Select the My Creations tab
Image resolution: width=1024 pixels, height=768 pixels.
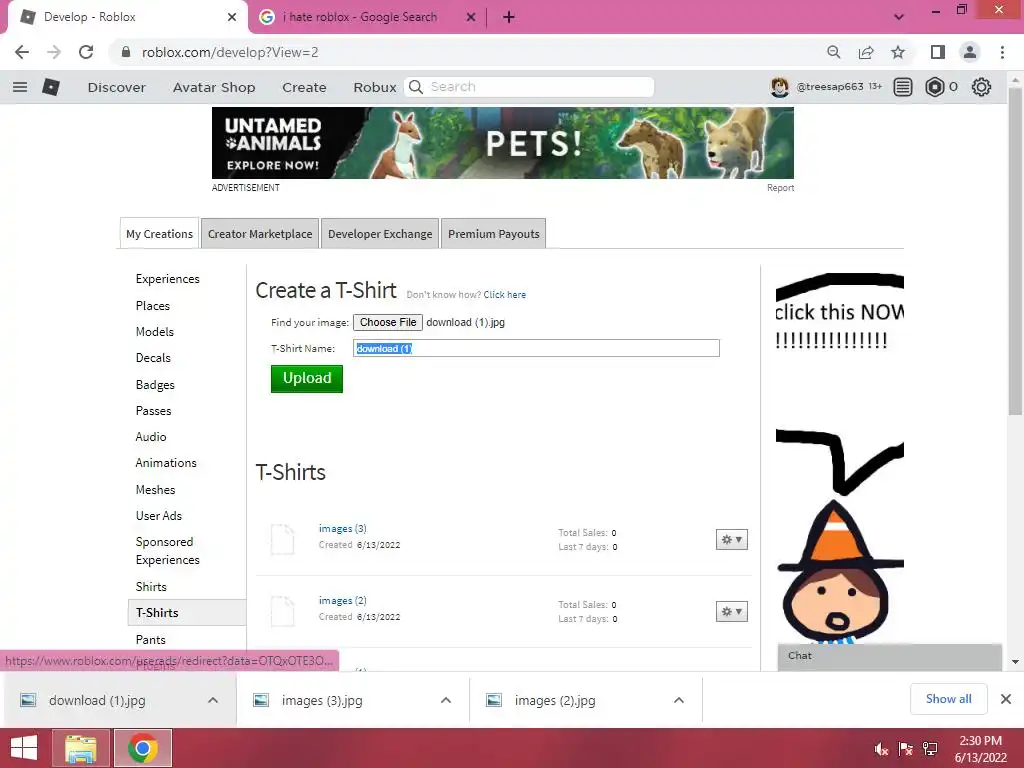click(x=159, y=234)
